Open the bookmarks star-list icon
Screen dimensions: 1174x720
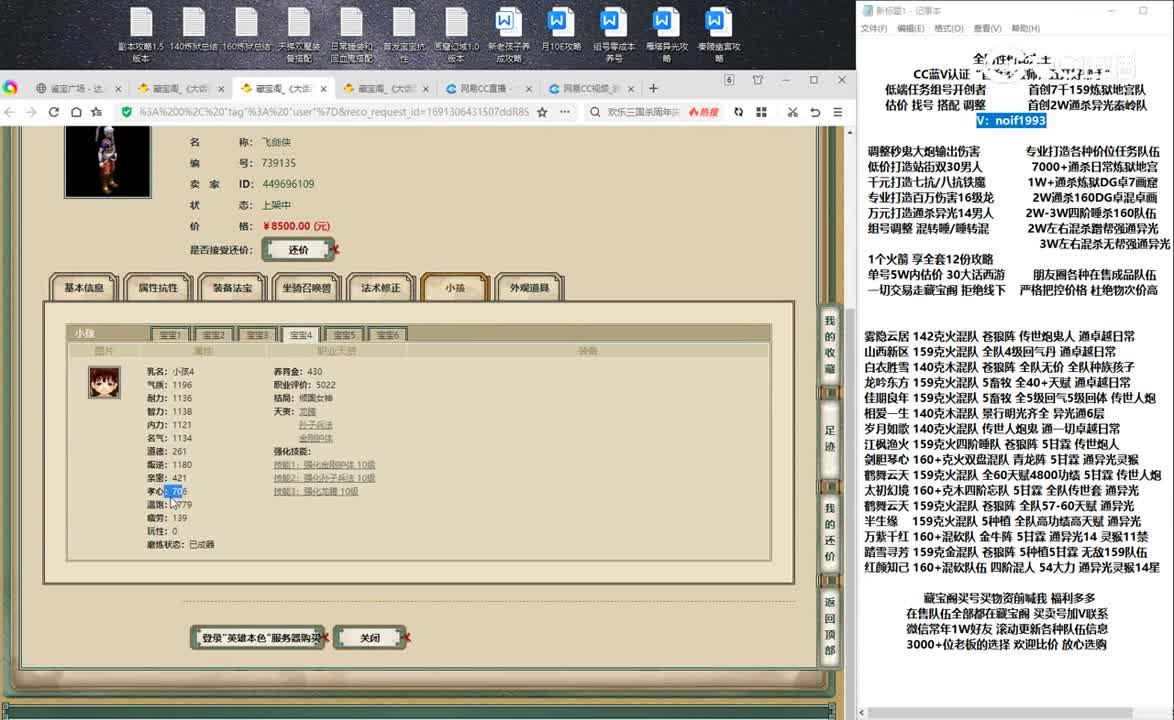coord(97,112)
